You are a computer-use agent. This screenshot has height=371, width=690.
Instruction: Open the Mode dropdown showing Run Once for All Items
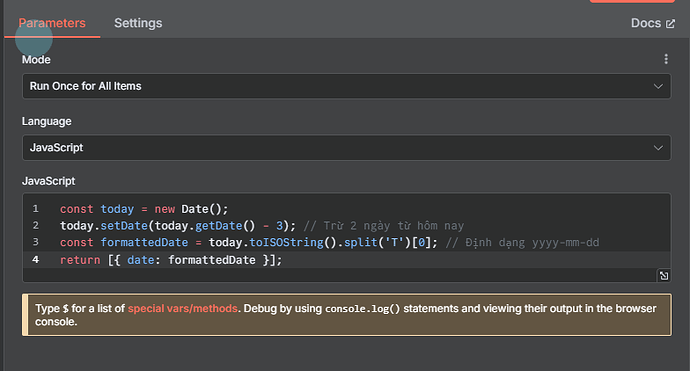click(346, 86)
